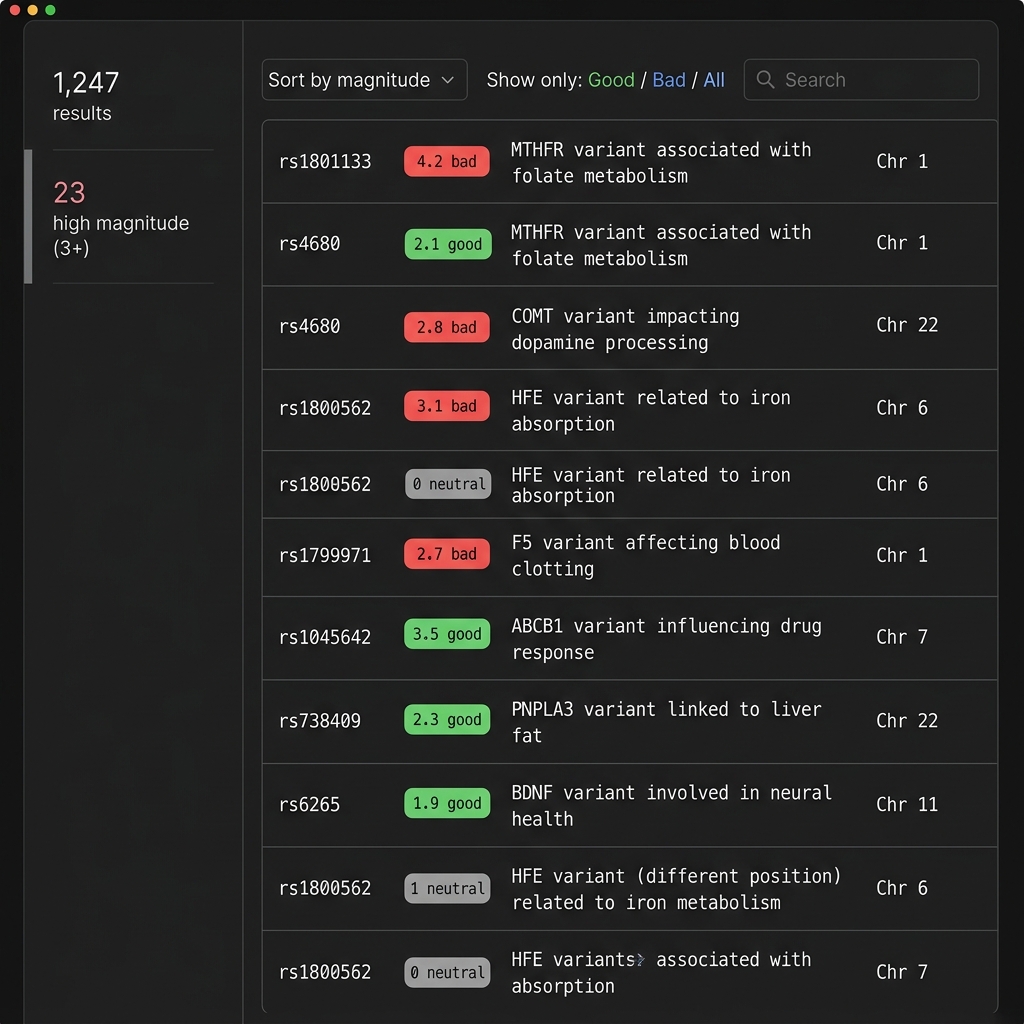
Task: Select rs1799971 identifier
Action: [x=325, y=555]
